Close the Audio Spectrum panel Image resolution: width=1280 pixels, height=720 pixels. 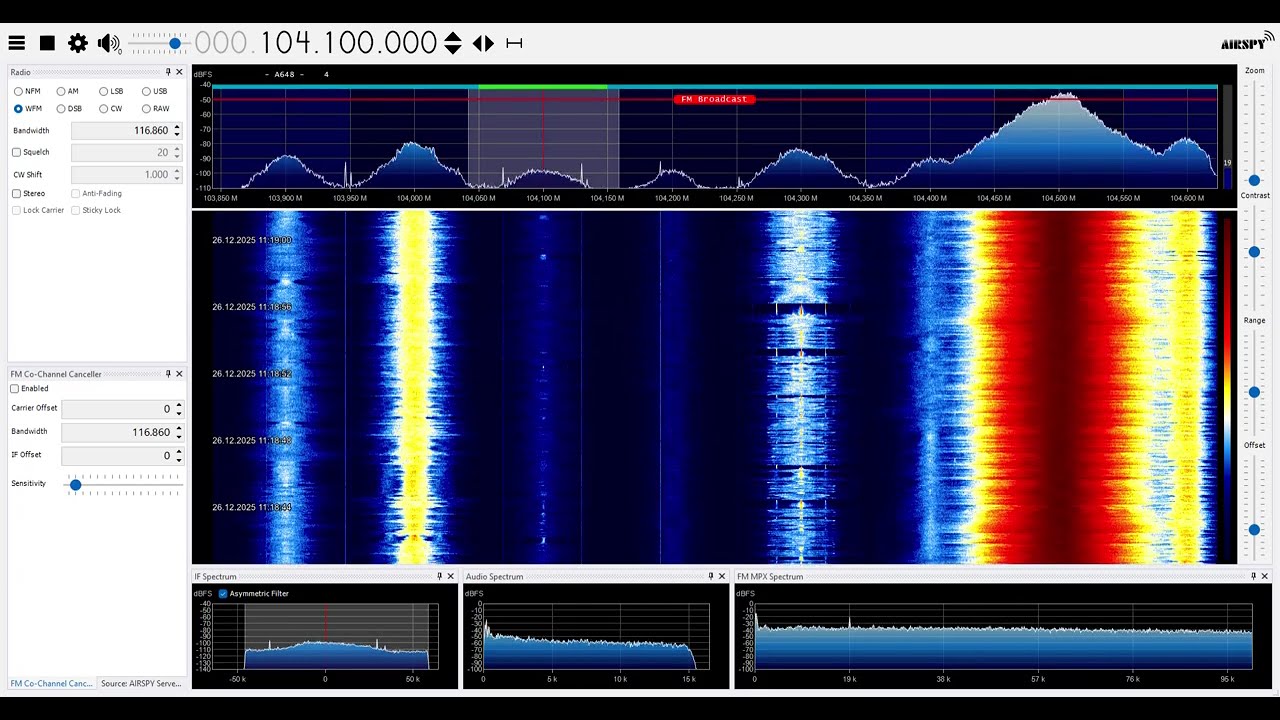(x=722, y=576)
